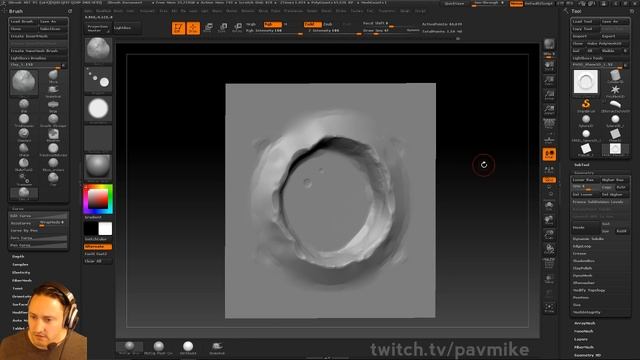Viewport: 640px width, 360px height.
Task: Select the Move brush icon
Action: pos(53,75)
